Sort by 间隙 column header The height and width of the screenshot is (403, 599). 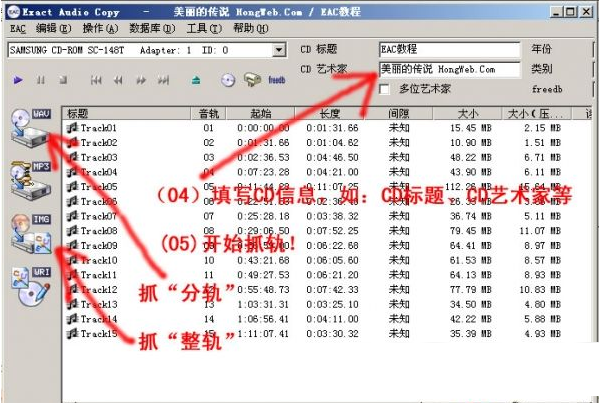398,113
